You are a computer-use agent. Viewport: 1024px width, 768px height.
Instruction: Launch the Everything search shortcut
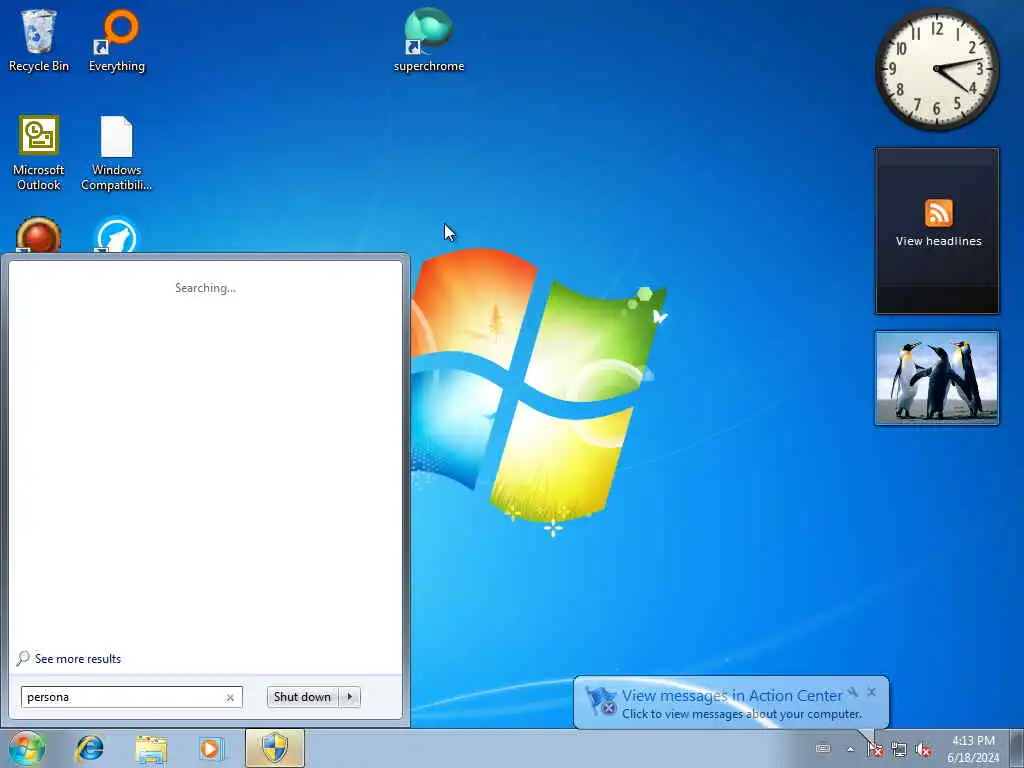tap(117, 40)
